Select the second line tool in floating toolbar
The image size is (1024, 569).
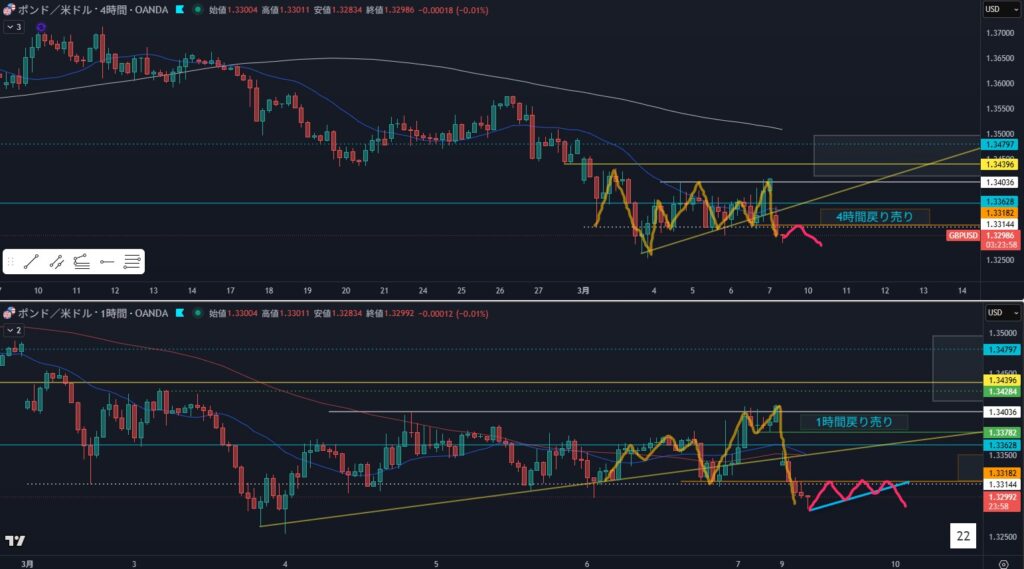pyautogui.click(x=57, y=262)
